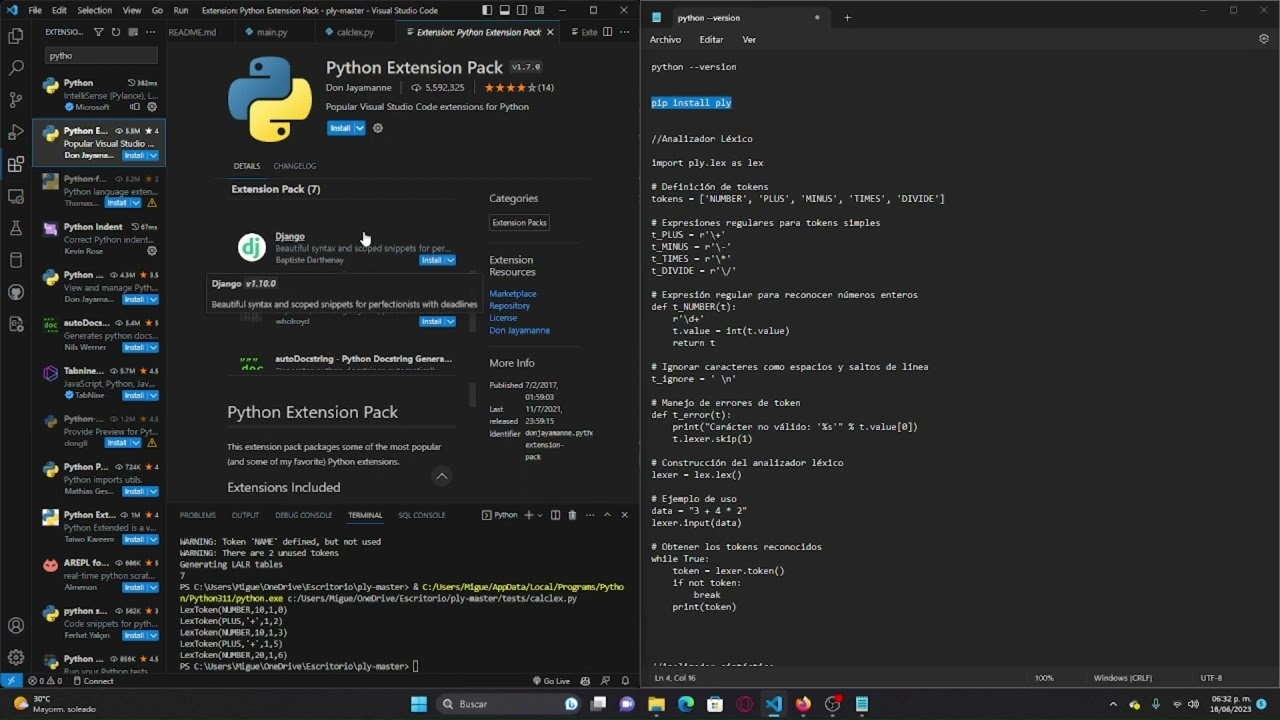Open the Search view in activity bar
1280x720 pixels.
(15, 68)
